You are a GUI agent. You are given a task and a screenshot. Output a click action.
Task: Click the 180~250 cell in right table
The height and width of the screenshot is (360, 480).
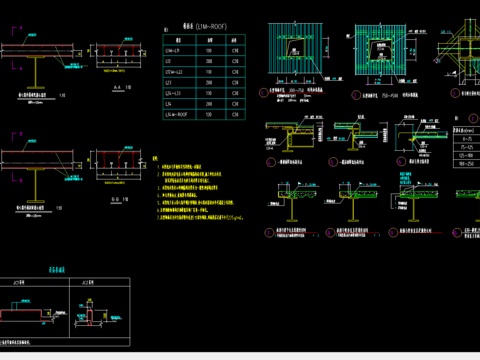point(467,164)
